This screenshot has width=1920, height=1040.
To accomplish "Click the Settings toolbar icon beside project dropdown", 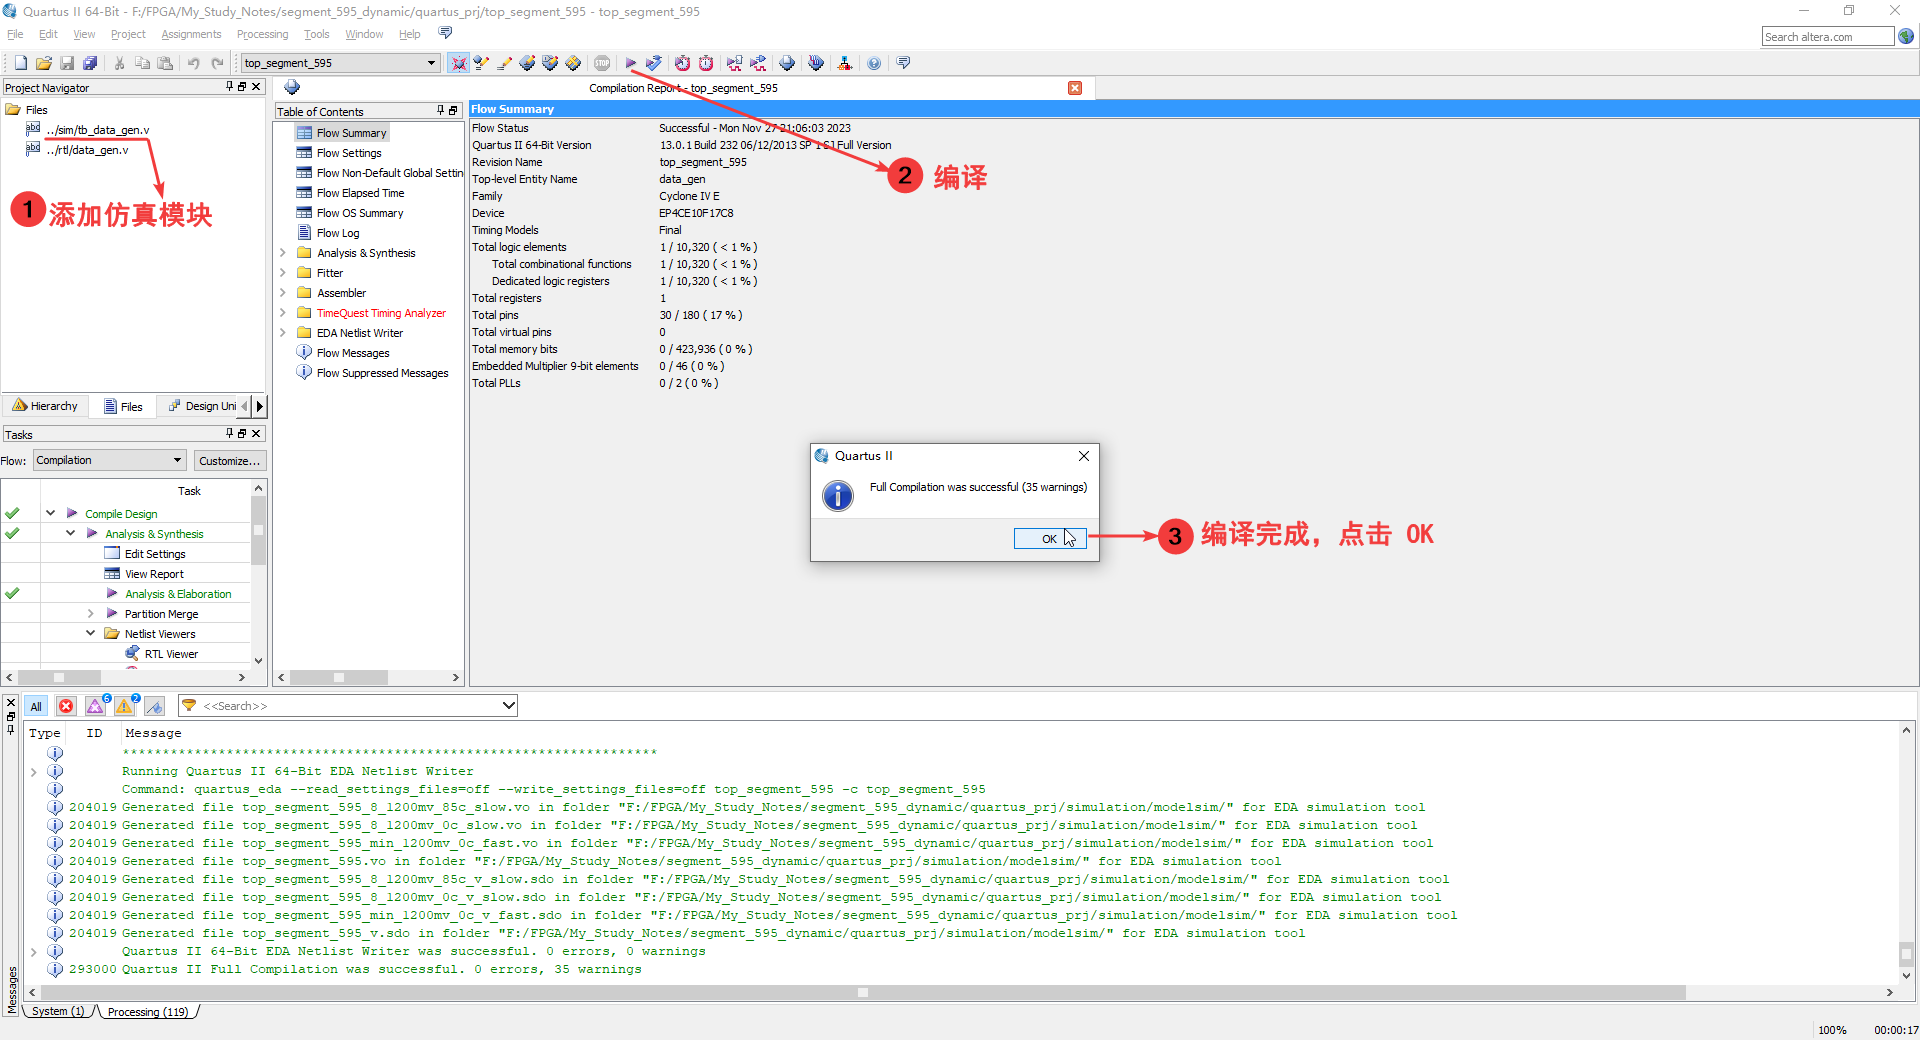I will pos(459,63).
